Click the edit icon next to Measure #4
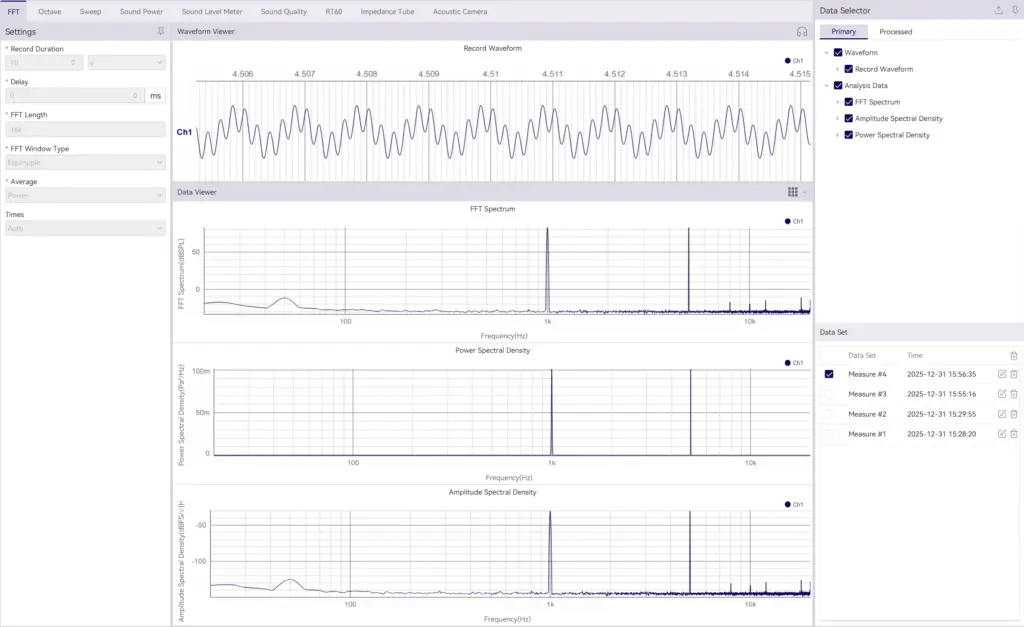1024x627 pixels. [1002, 373]
